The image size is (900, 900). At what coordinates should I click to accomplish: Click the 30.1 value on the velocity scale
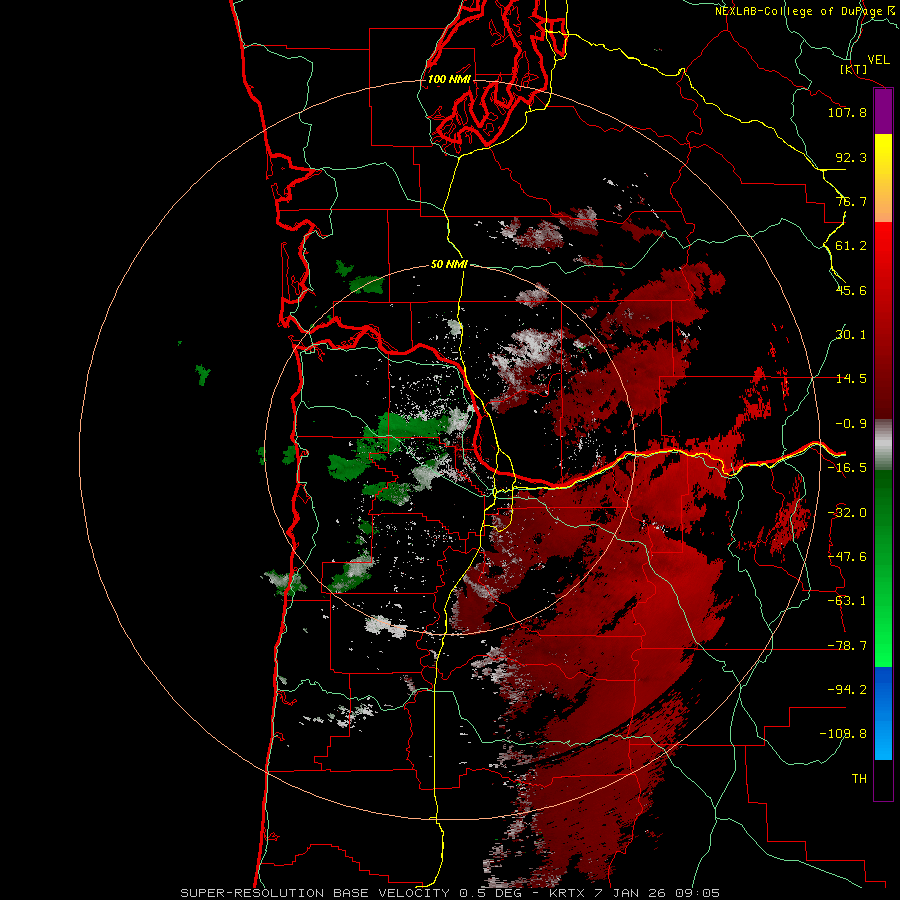tap(851, 335)
